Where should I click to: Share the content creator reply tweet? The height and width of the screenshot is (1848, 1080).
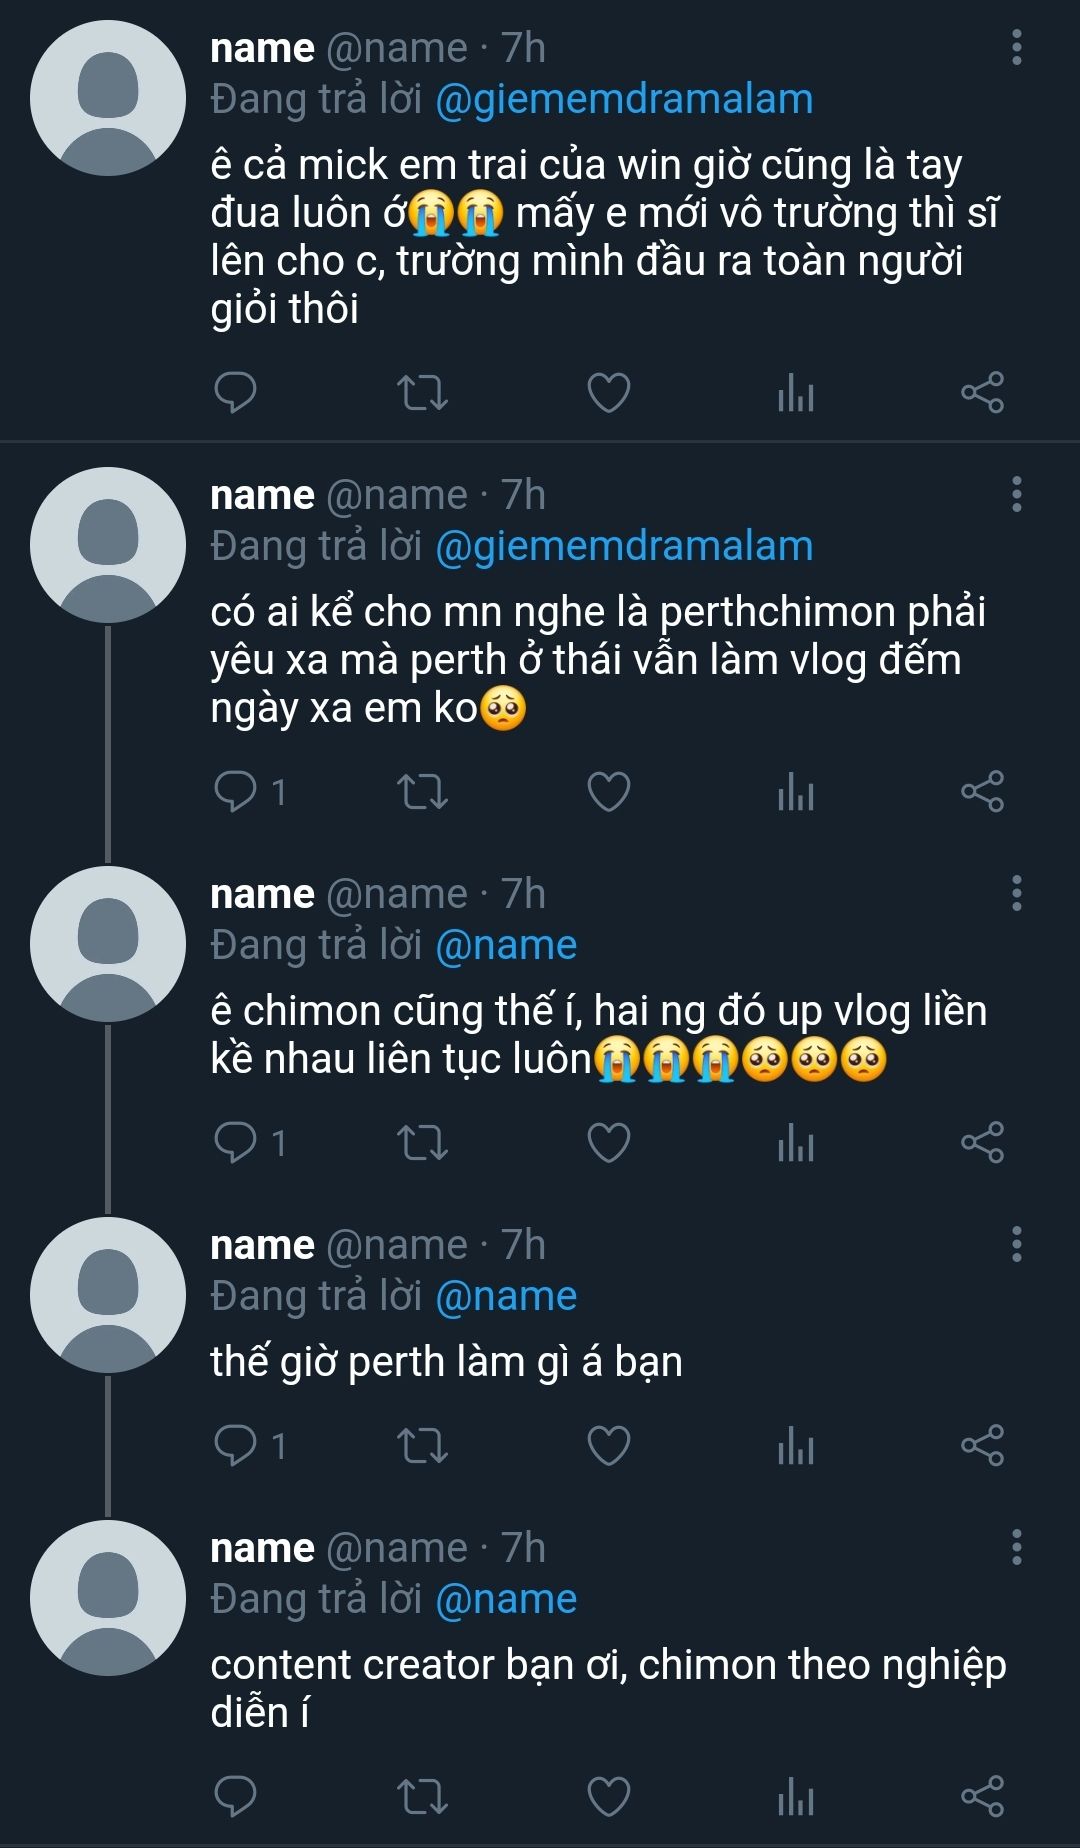[x=982, y=1796]
